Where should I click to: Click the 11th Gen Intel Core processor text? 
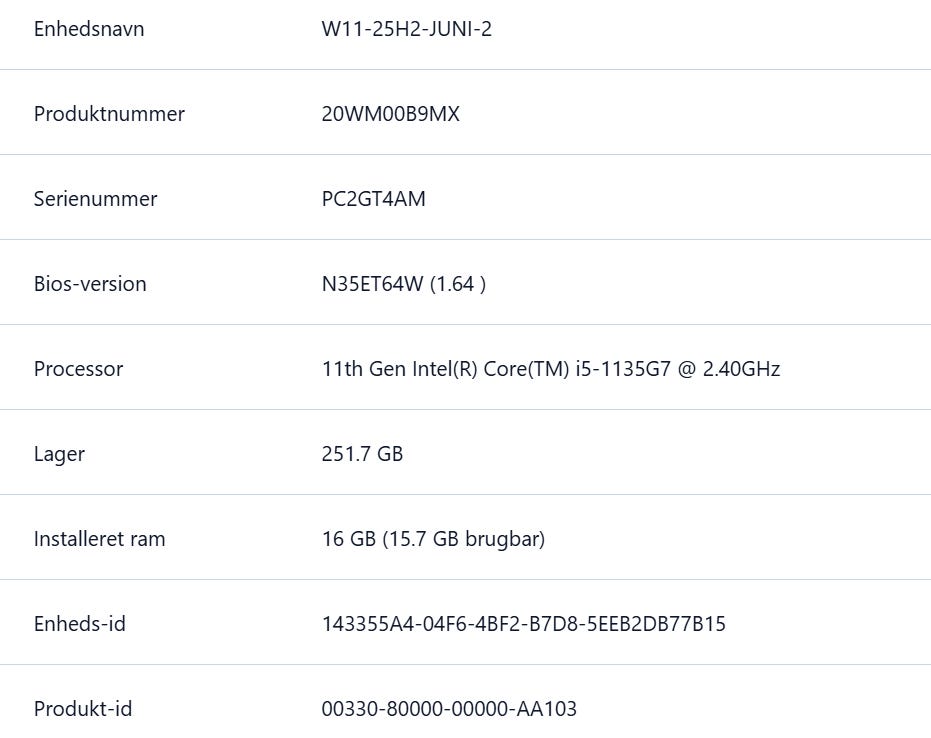point(551,369)
